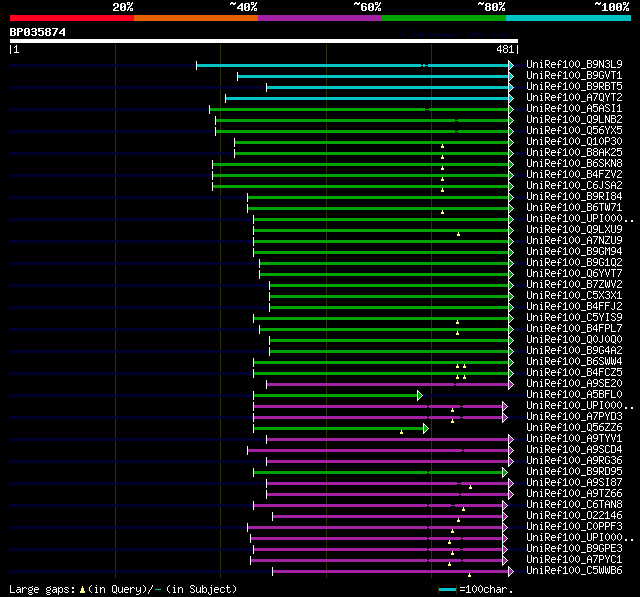The width and height of the screenshot is (640, 597).
Task: Choose the UniRef100_Q10P30 label
Action: coord(574,142)
